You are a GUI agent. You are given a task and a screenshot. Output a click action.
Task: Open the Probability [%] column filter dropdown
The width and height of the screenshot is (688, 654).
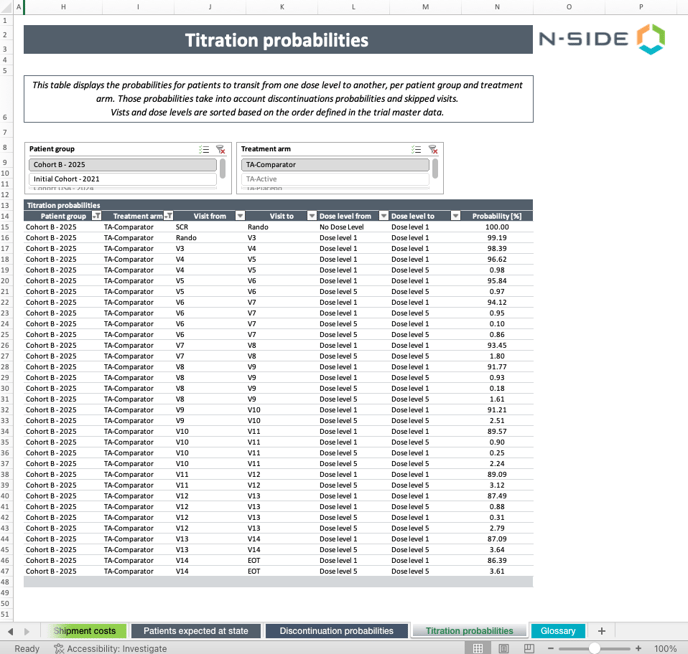click(527, 216)
